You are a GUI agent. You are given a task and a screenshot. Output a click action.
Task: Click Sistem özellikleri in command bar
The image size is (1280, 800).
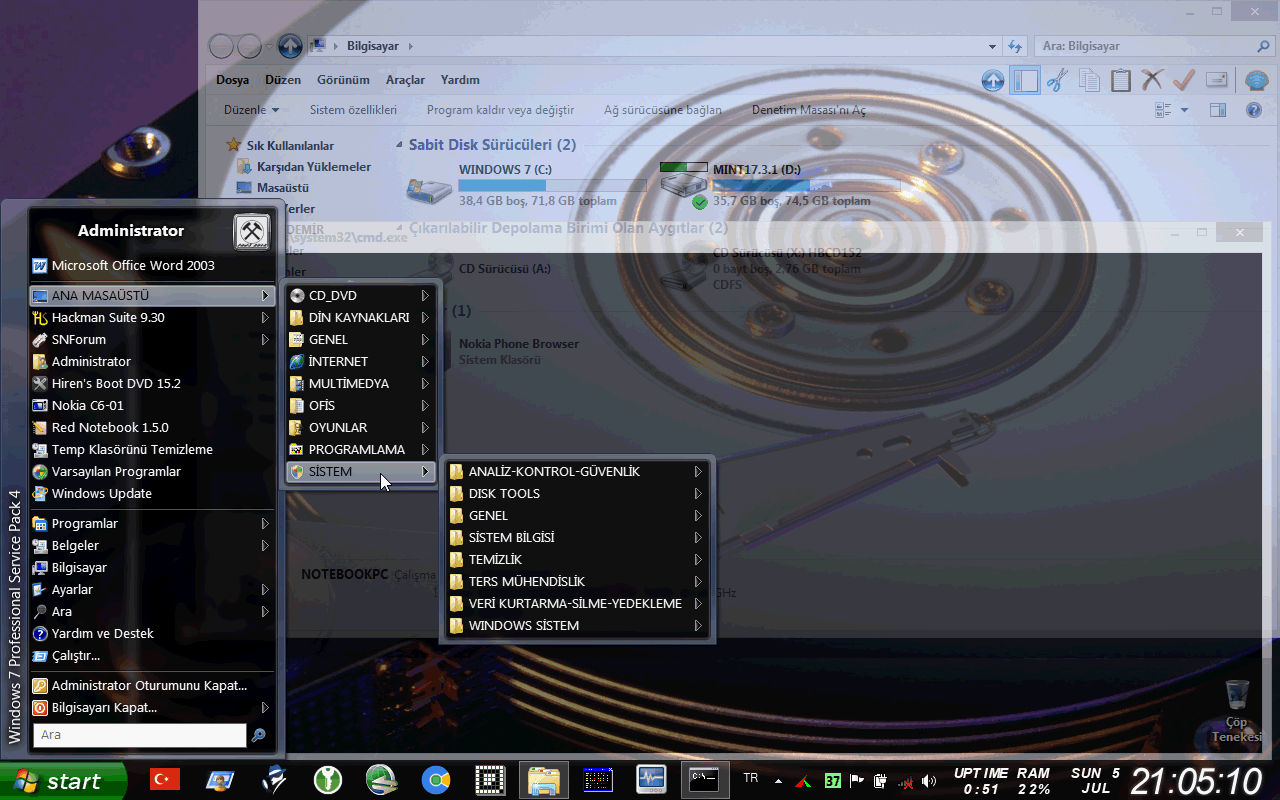[x=353, y=110]
